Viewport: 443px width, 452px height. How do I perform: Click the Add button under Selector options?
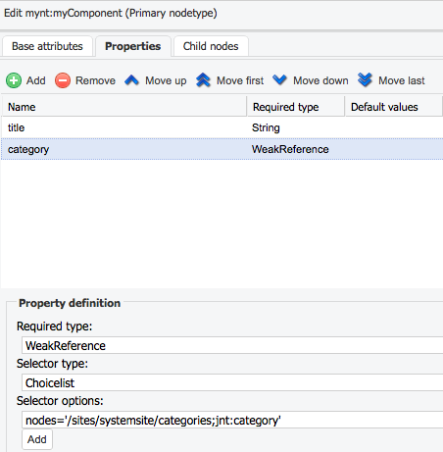pyautogui.click(x=37, y=439)
